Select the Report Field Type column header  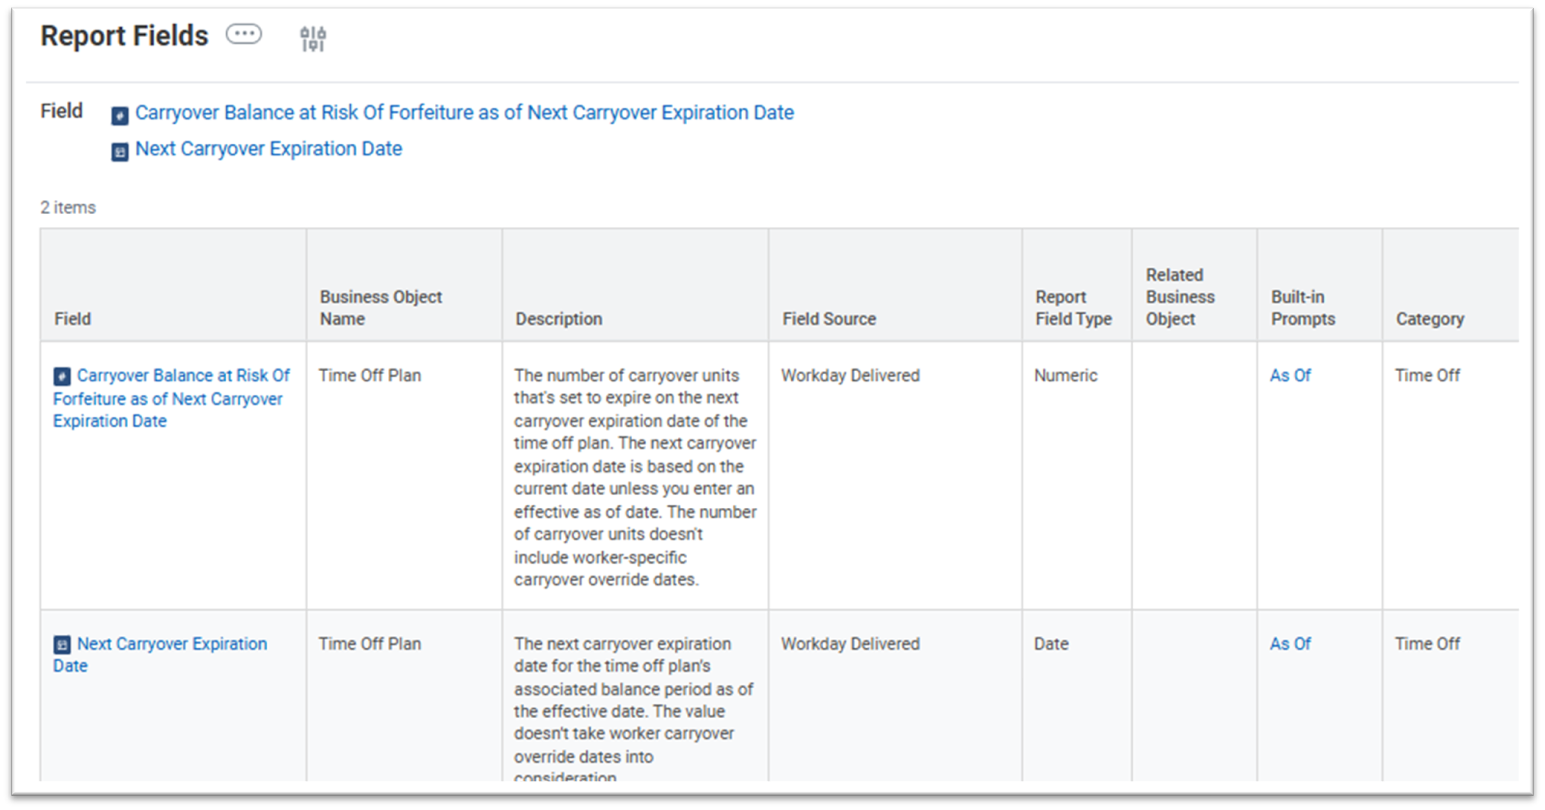(1073, 308)
